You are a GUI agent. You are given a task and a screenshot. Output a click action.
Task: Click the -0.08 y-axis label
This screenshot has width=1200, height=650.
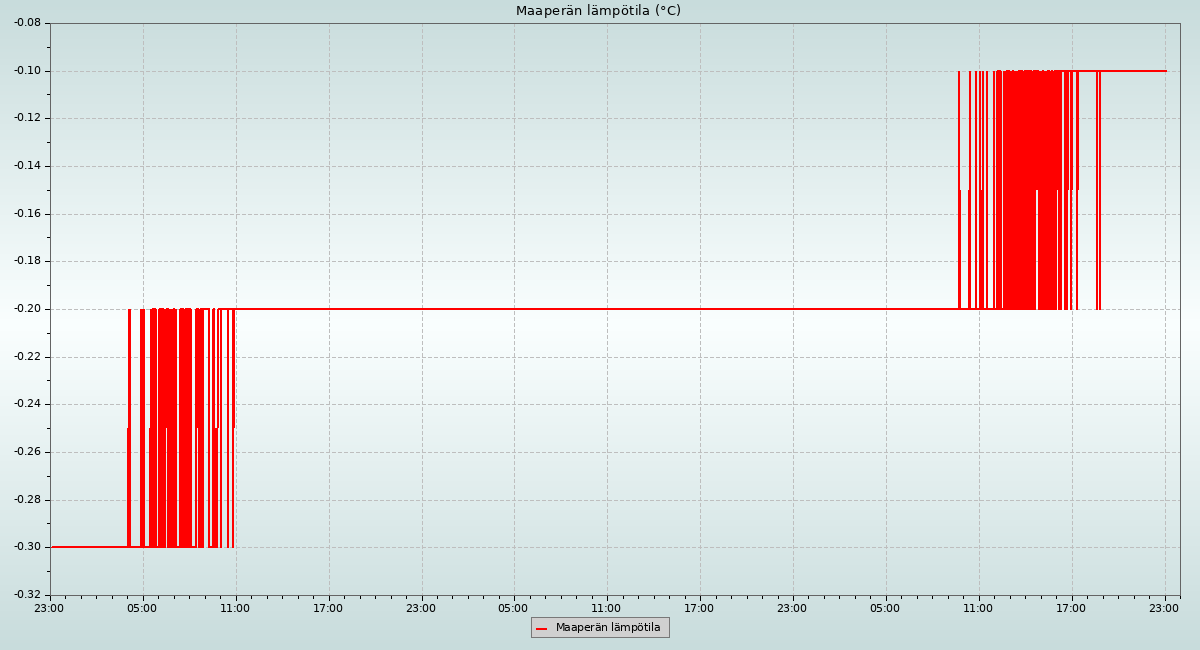[27, 22]
